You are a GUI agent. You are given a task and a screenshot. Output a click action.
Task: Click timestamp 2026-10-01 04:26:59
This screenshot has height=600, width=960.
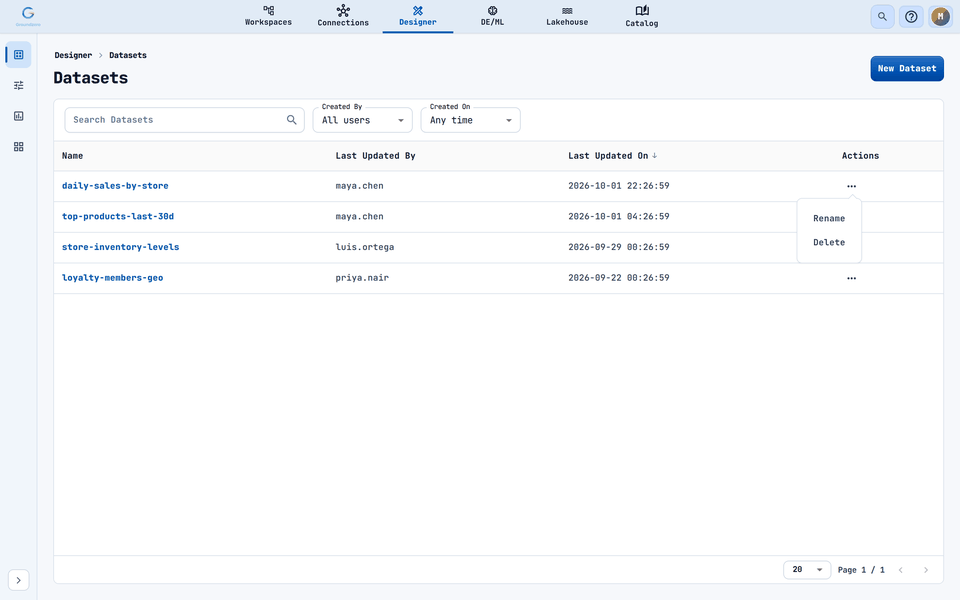618,217
